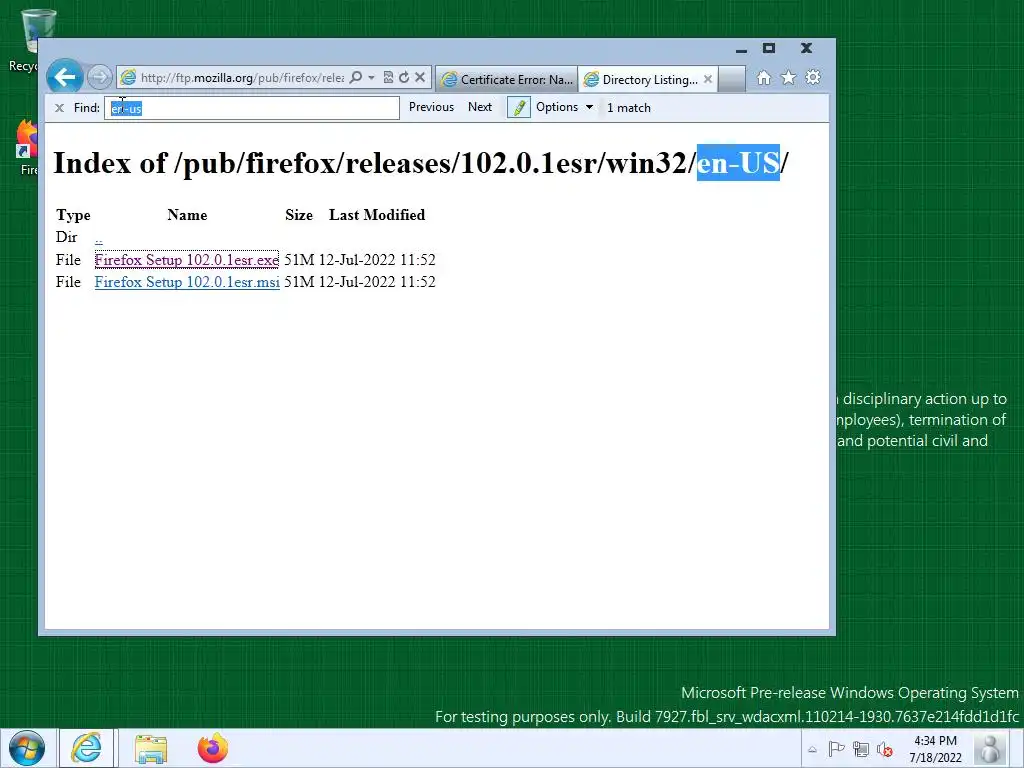The height and width of the screenshot is (768, 1024).
Task: Go back with the browser Back arrow
Action: click(x=65, y=78)
